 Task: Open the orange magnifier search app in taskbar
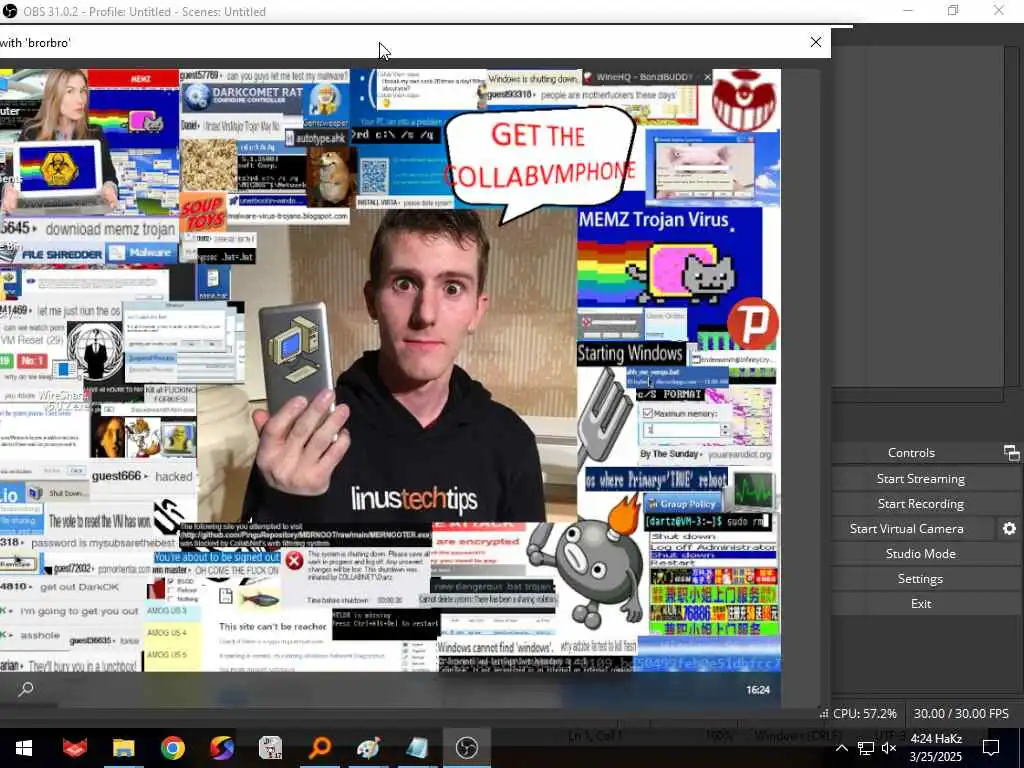[x=319, y=748]
